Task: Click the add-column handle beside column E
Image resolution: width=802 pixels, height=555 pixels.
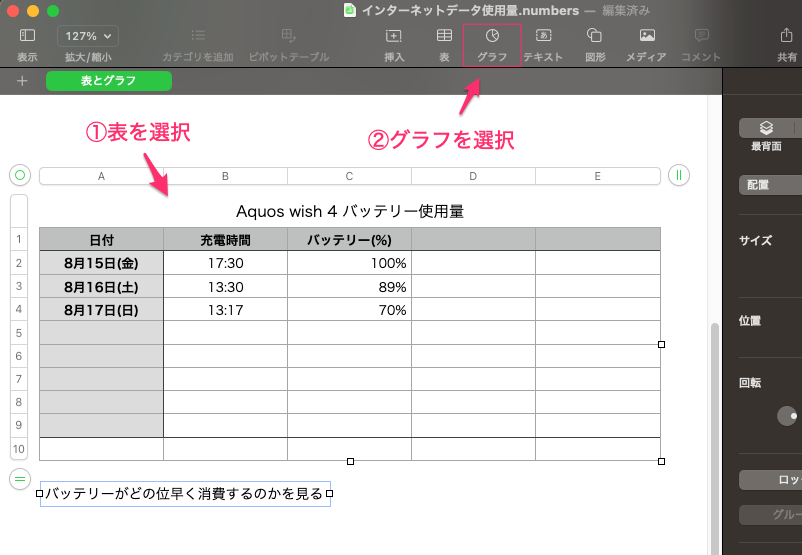Action: (x=679, y=175)
